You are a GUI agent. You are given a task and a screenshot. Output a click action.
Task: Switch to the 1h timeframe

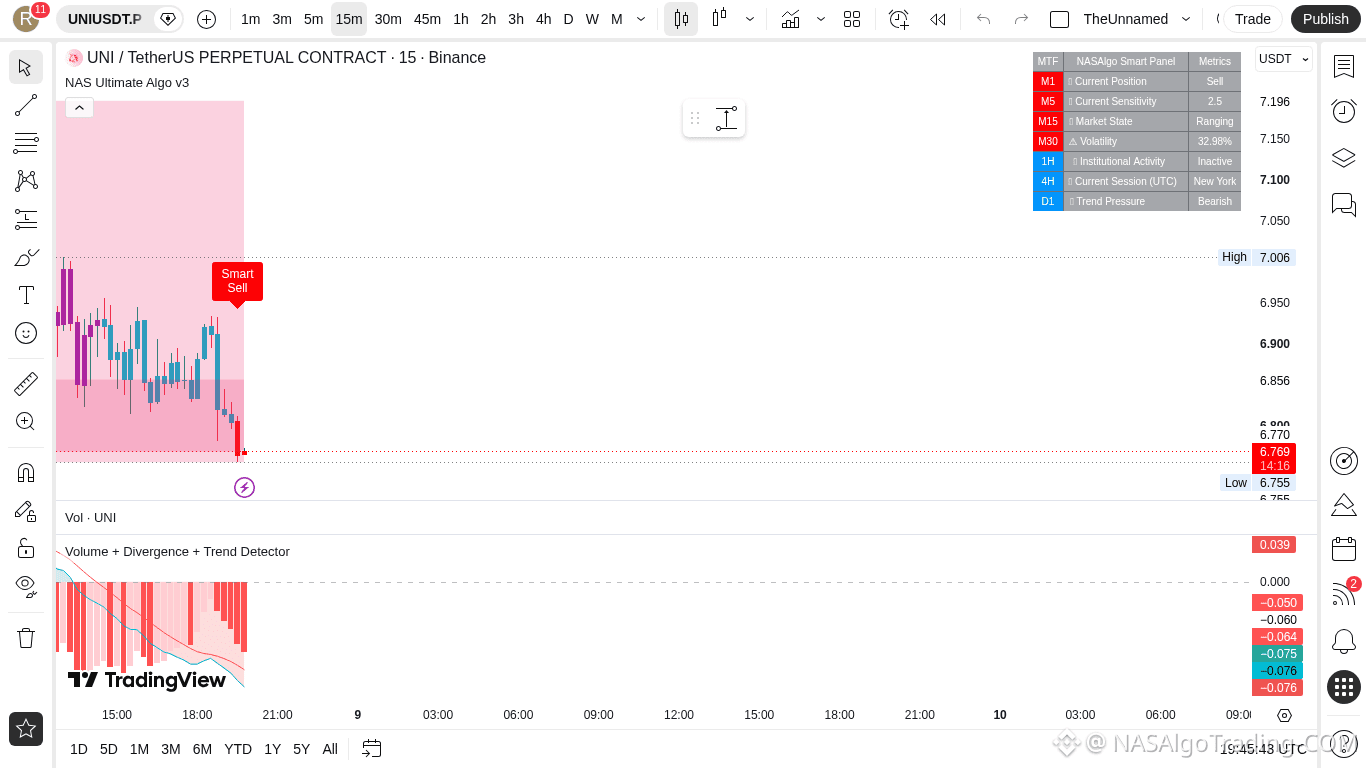click(461, 19)
